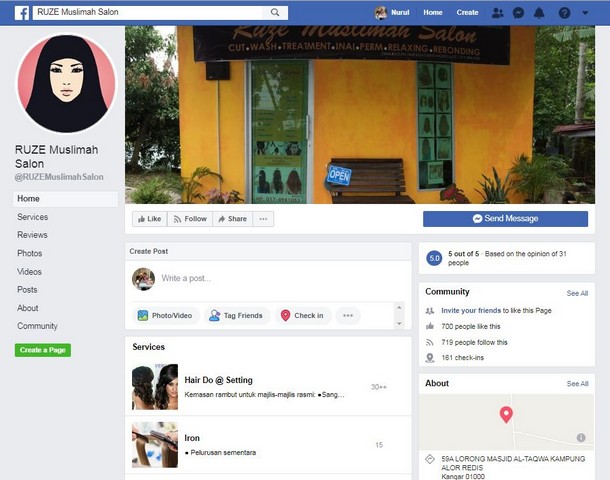Open the Messenger icon in top bar
The height and width of the screenshot is (480, 610).
[x=518, y=12]
